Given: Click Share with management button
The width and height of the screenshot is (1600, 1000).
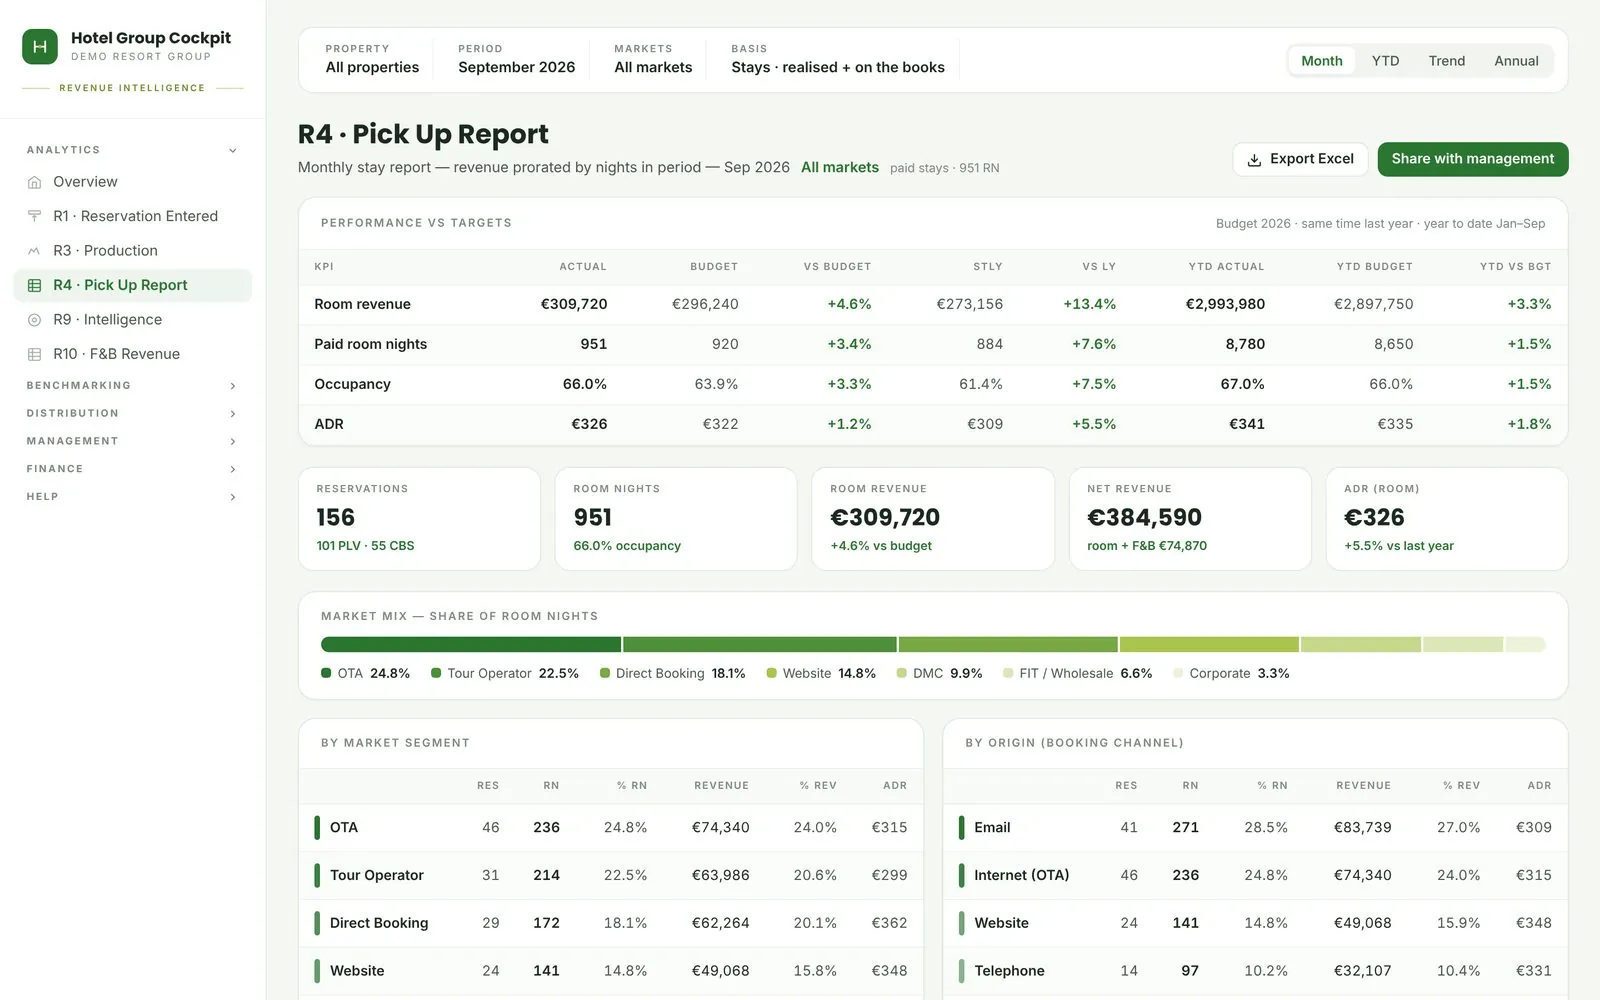Looking at the screenshot, I should coord(1473,159).
